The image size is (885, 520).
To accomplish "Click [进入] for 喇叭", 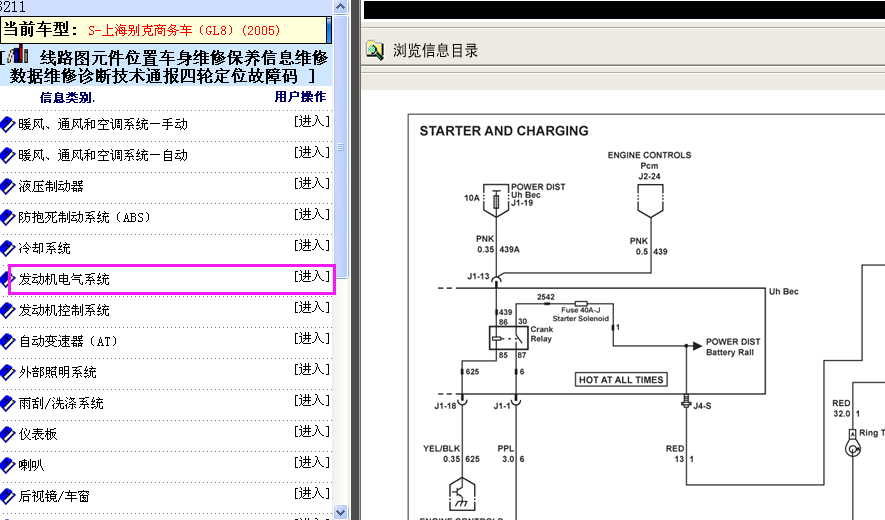I will click(x=312, y=463).
